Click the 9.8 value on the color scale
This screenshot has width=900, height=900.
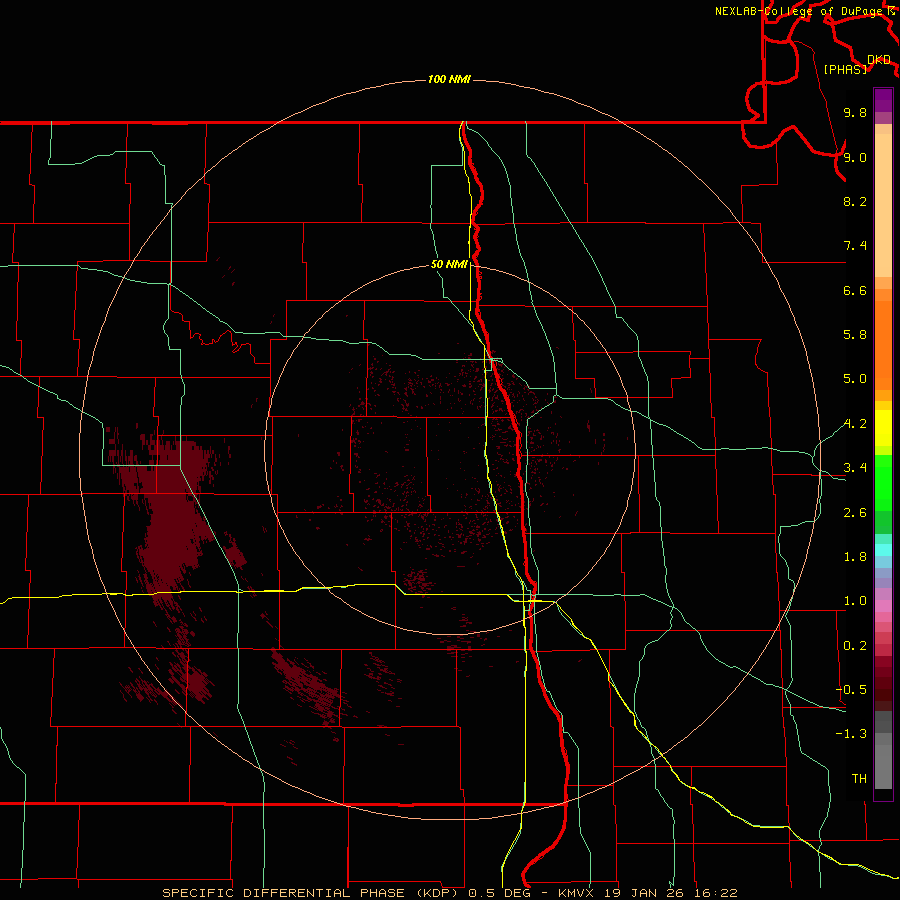855,112
